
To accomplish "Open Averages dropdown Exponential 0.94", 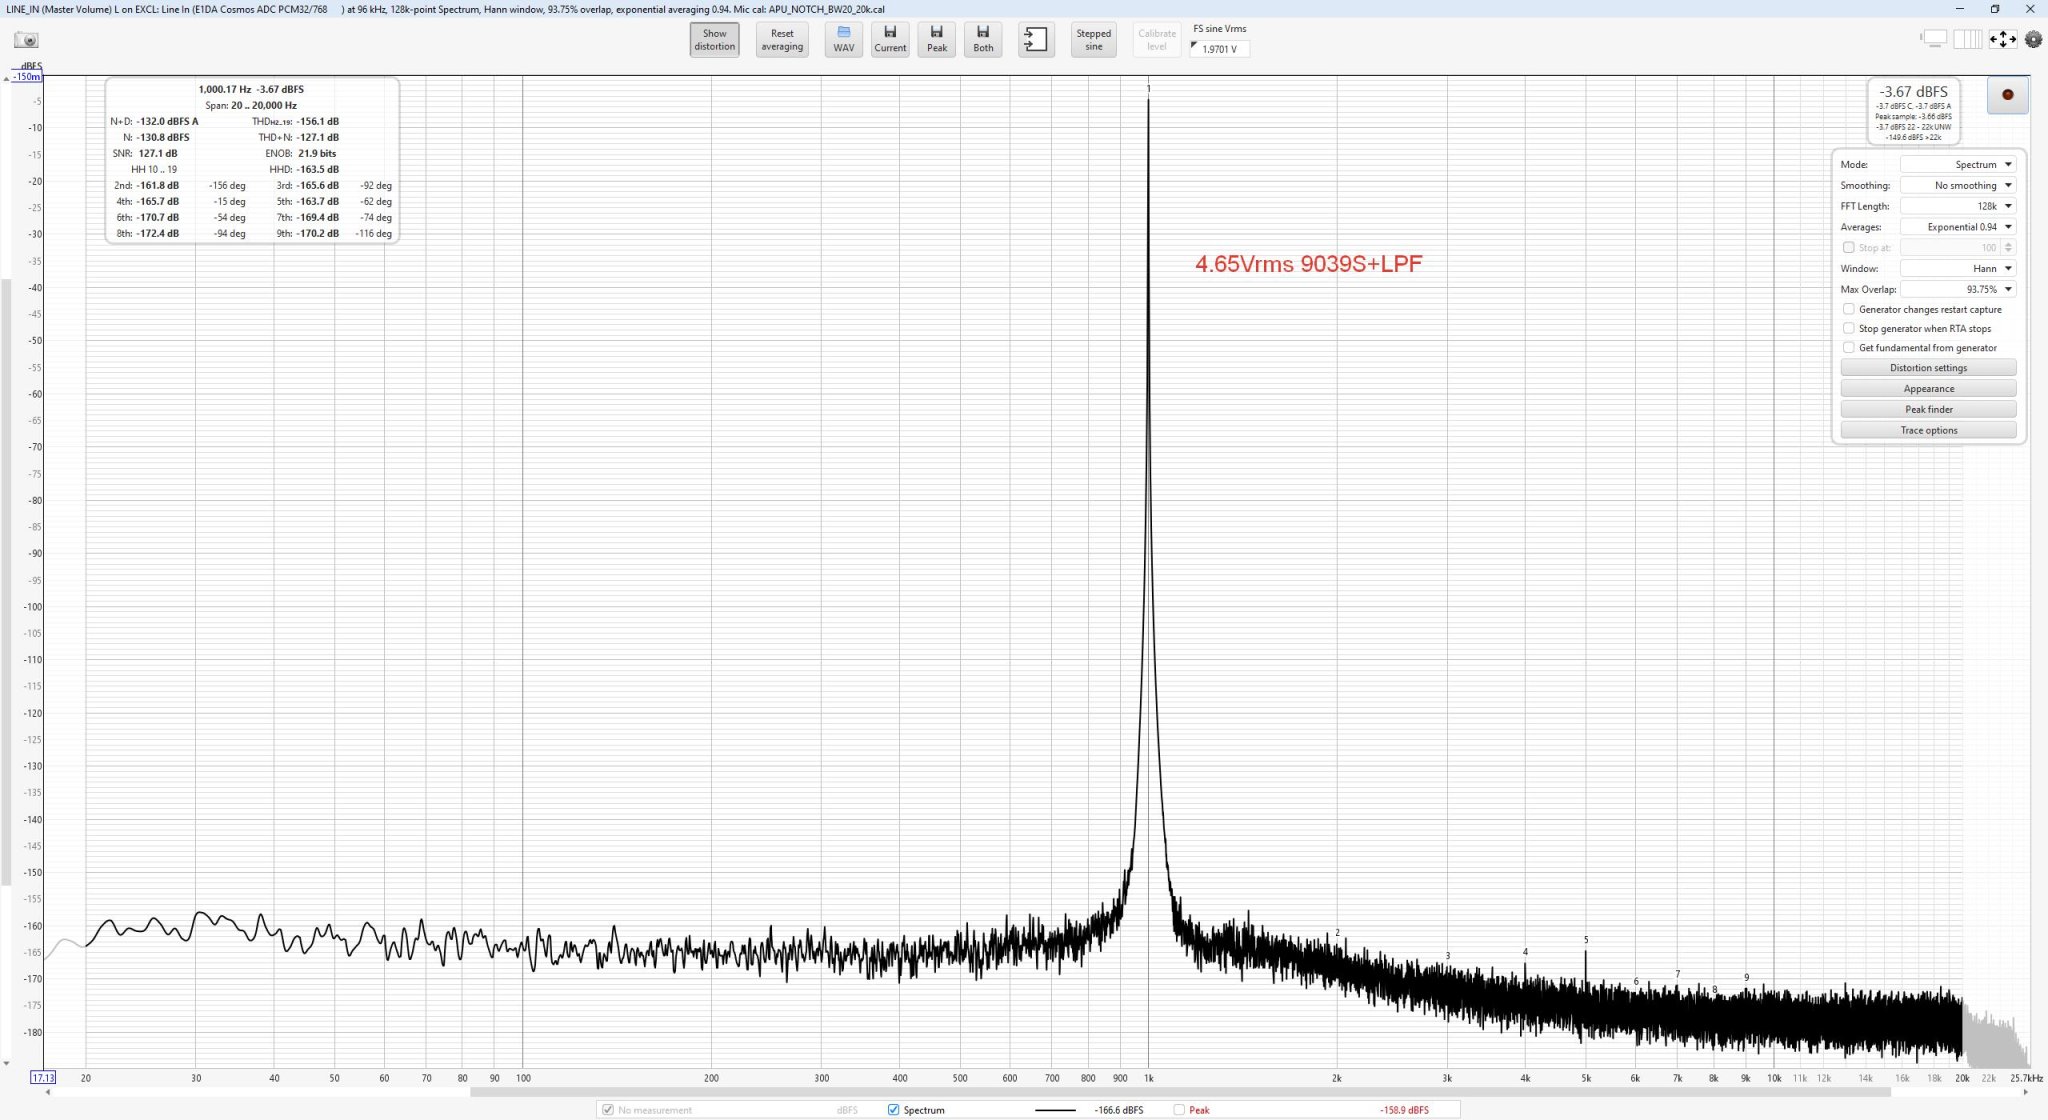I will click(x=1958, y=227).
